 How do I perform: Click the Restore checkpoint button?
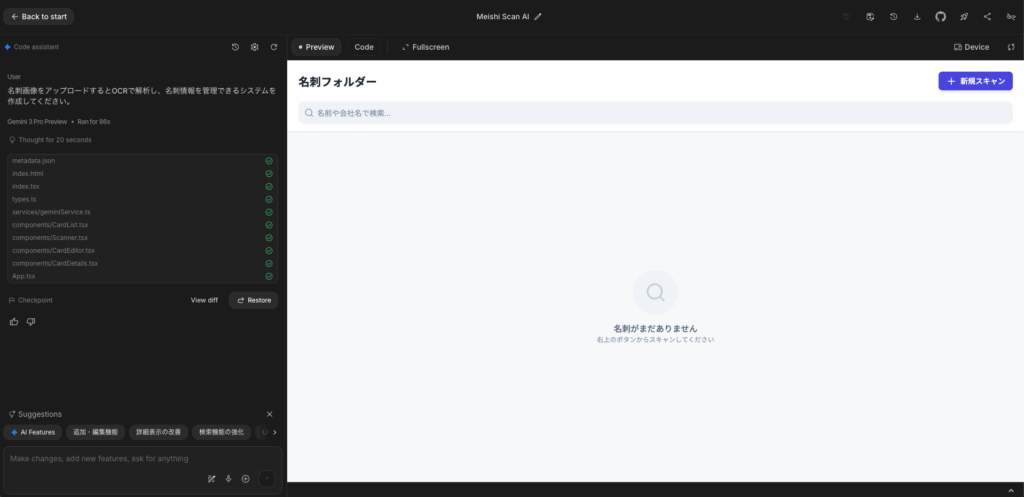[254, 300]
